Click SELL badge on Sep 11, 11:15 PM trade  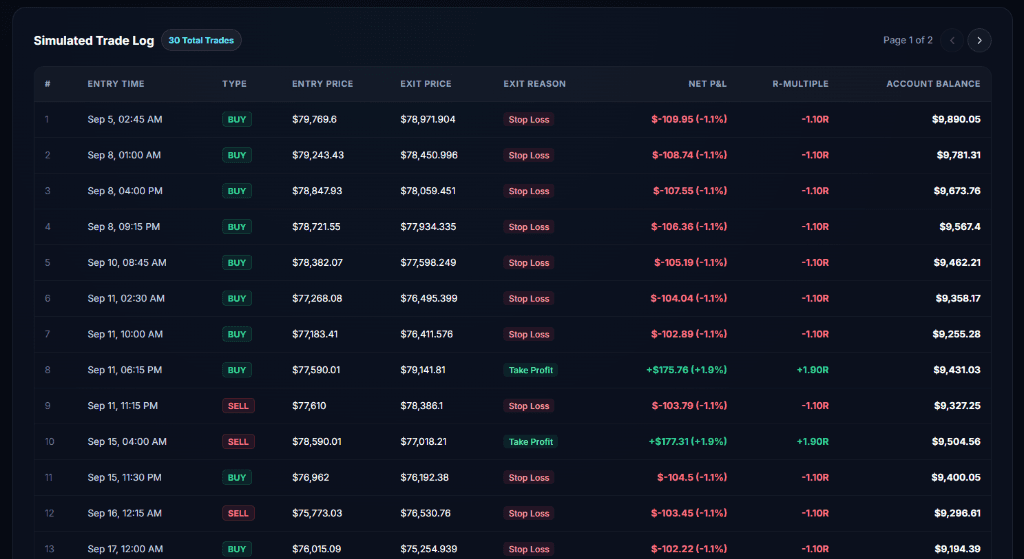tap(238, 406)
